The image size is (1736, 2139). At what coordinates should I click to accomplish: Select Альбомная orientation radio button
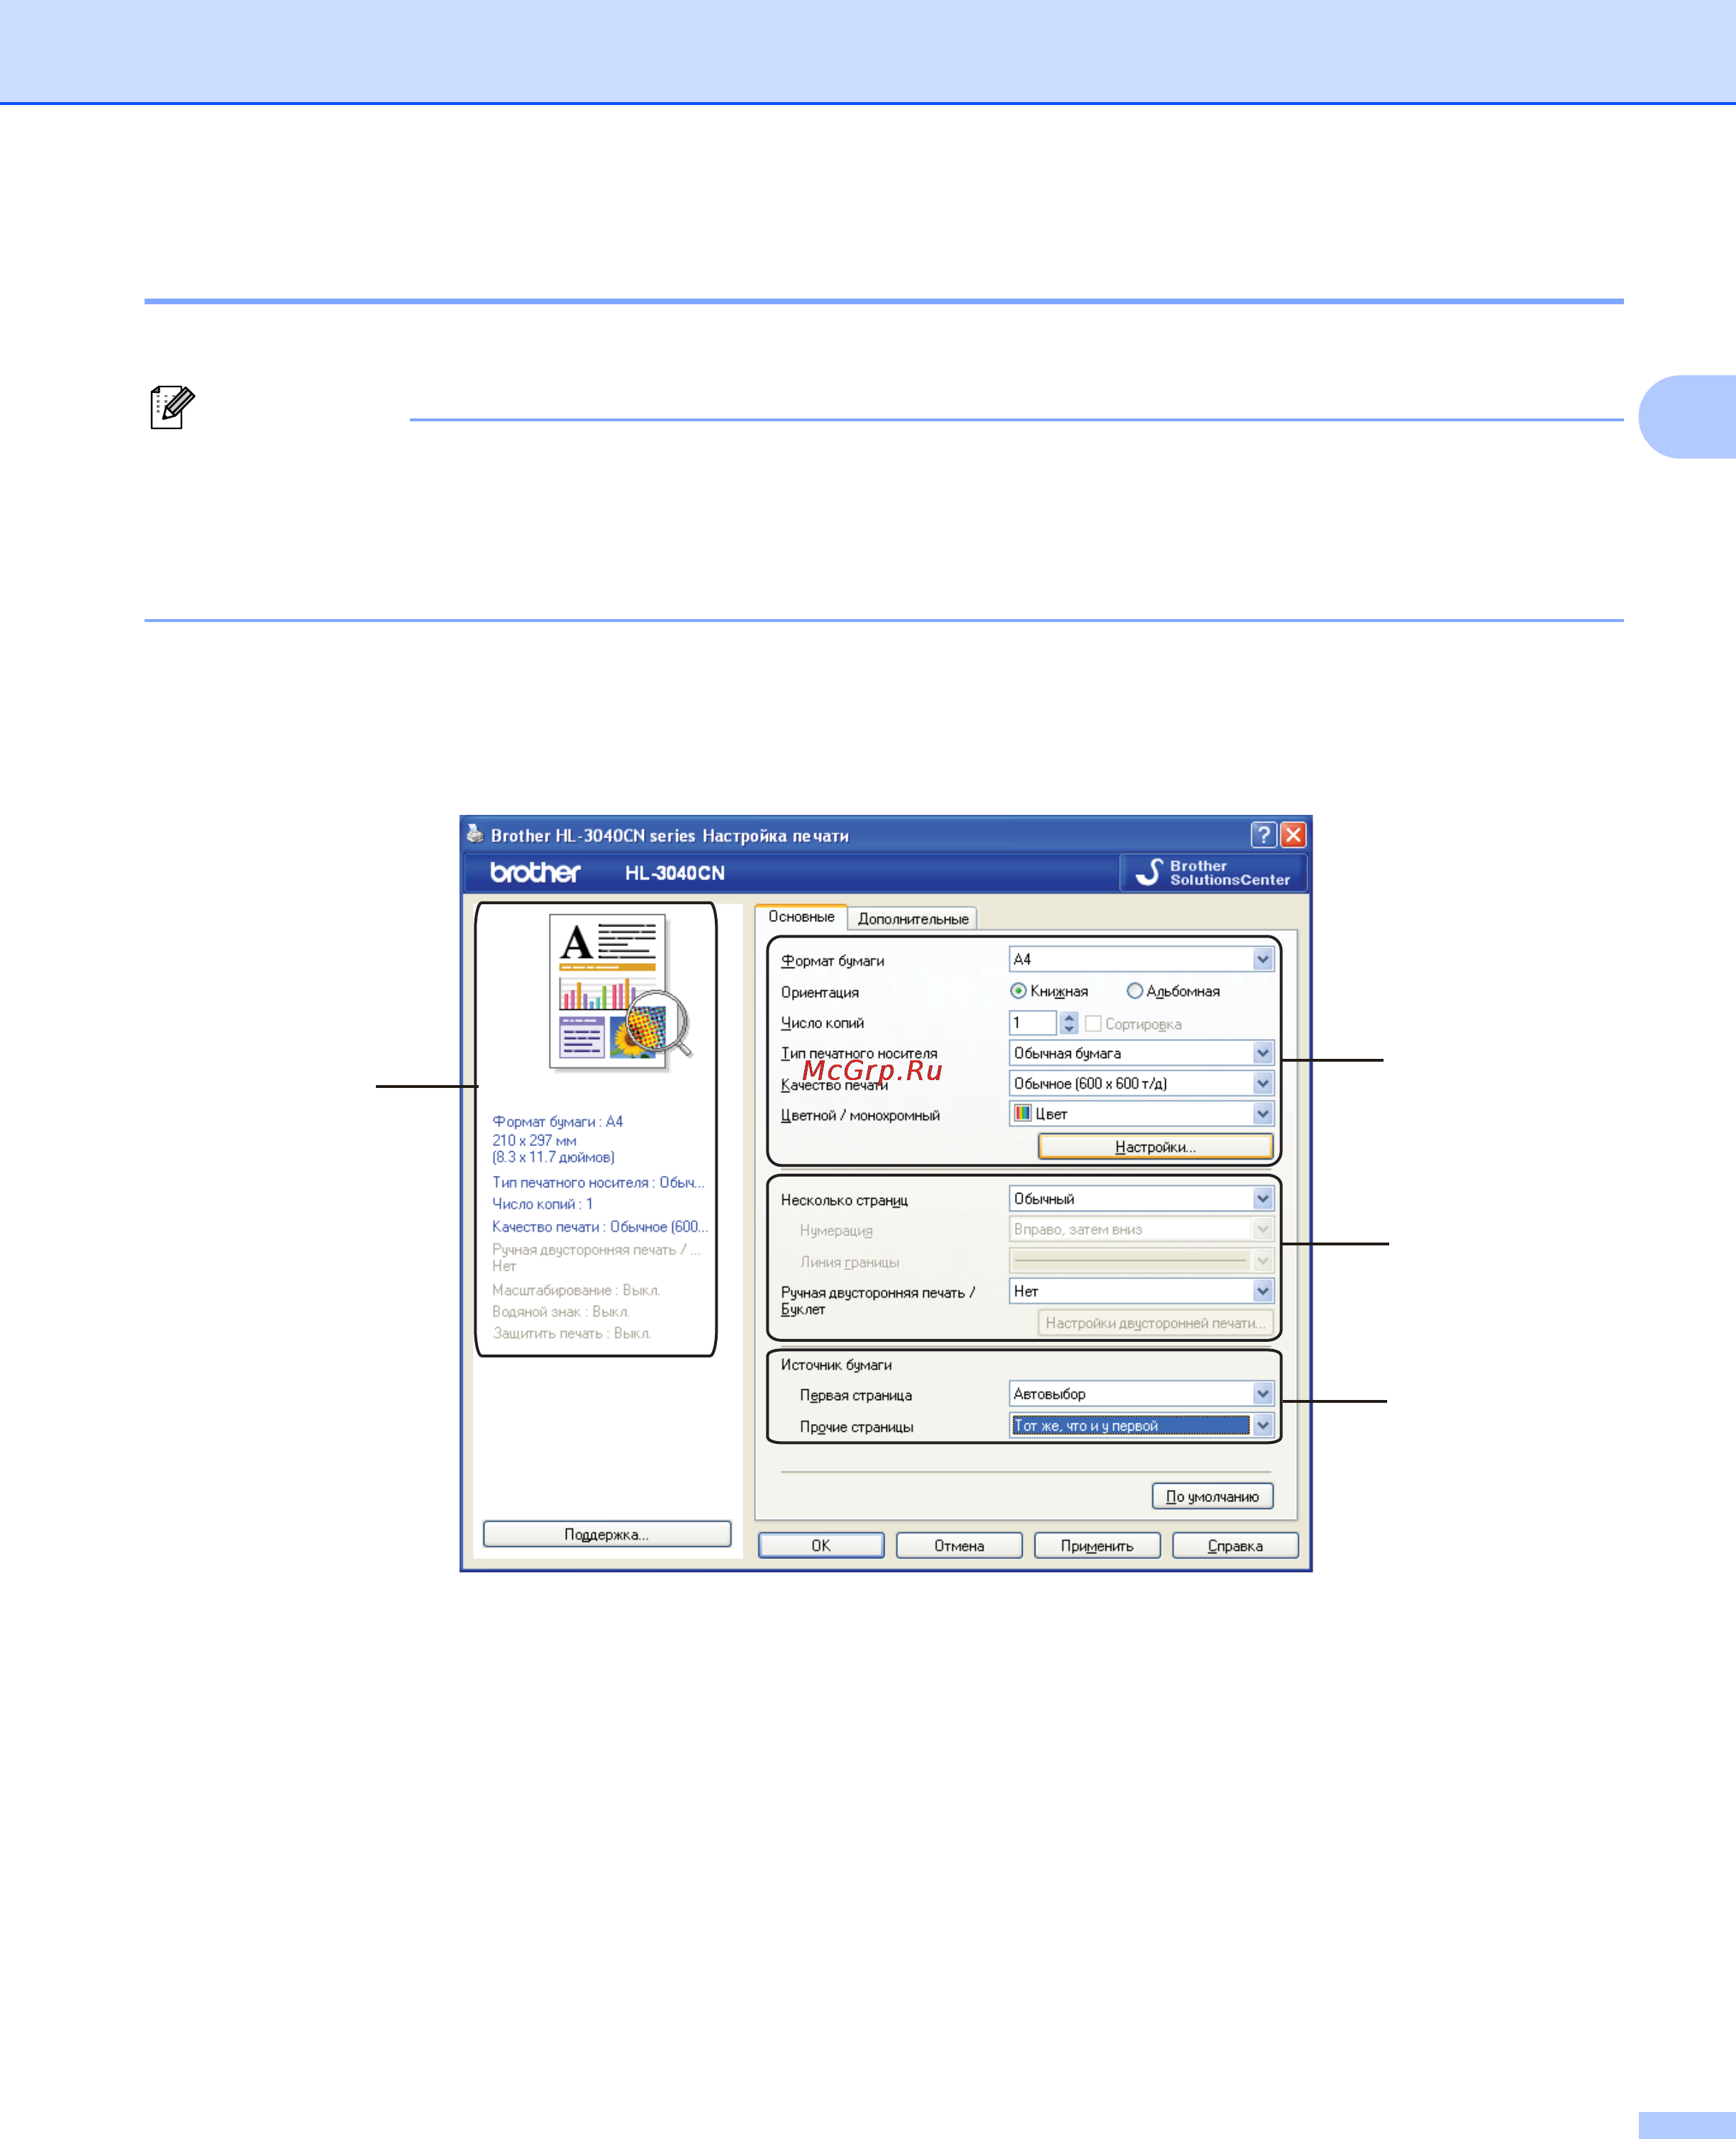(1134, 991)
